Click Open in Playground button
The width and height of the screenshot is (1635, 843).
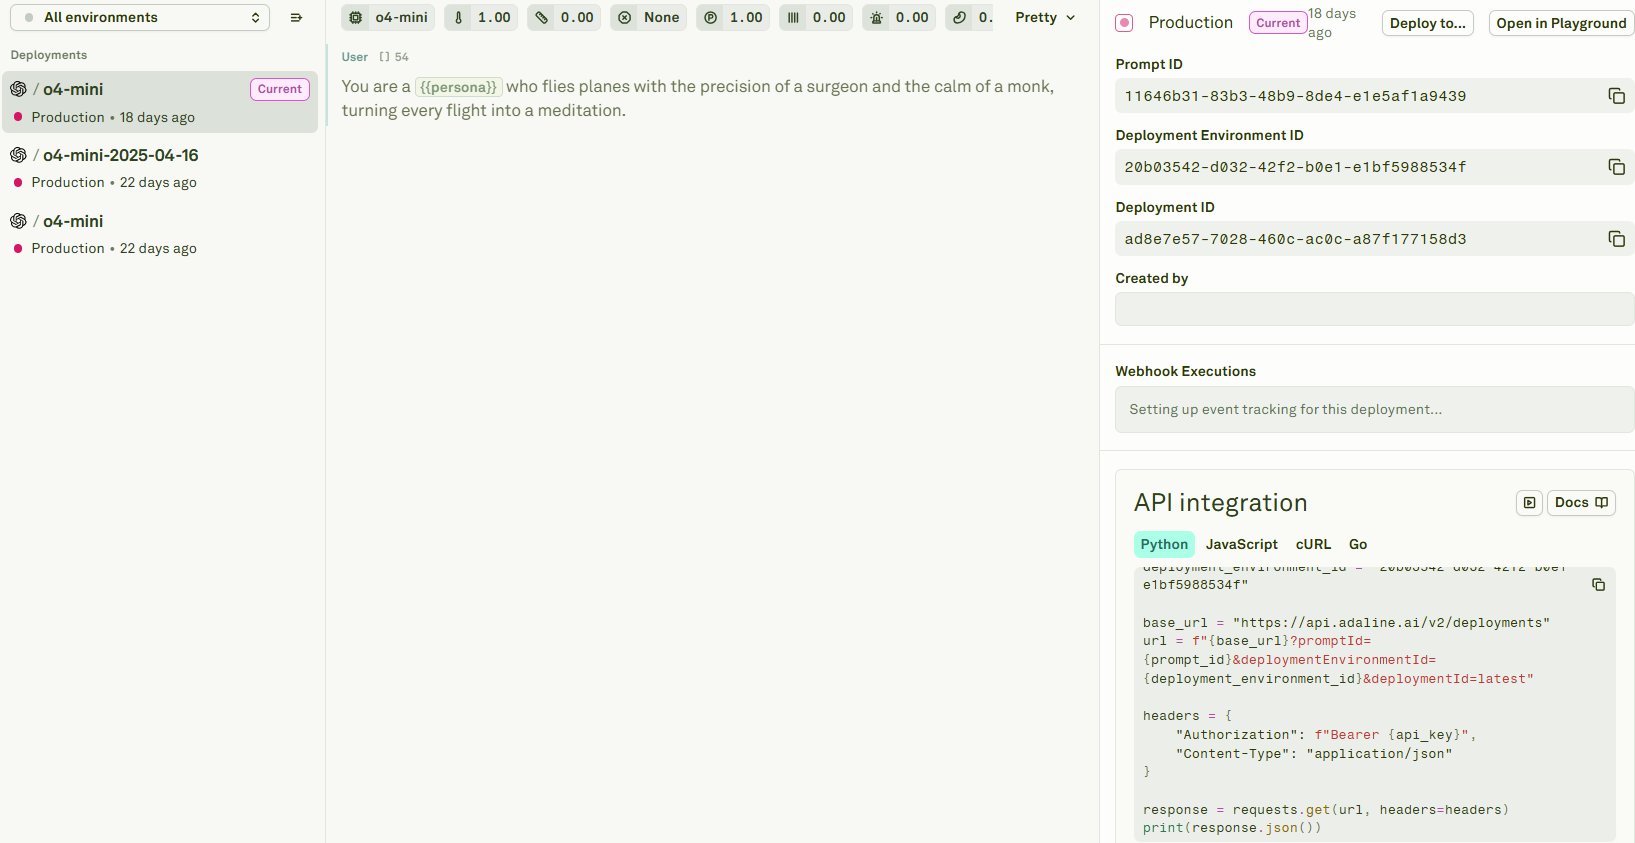point(1561,23)
